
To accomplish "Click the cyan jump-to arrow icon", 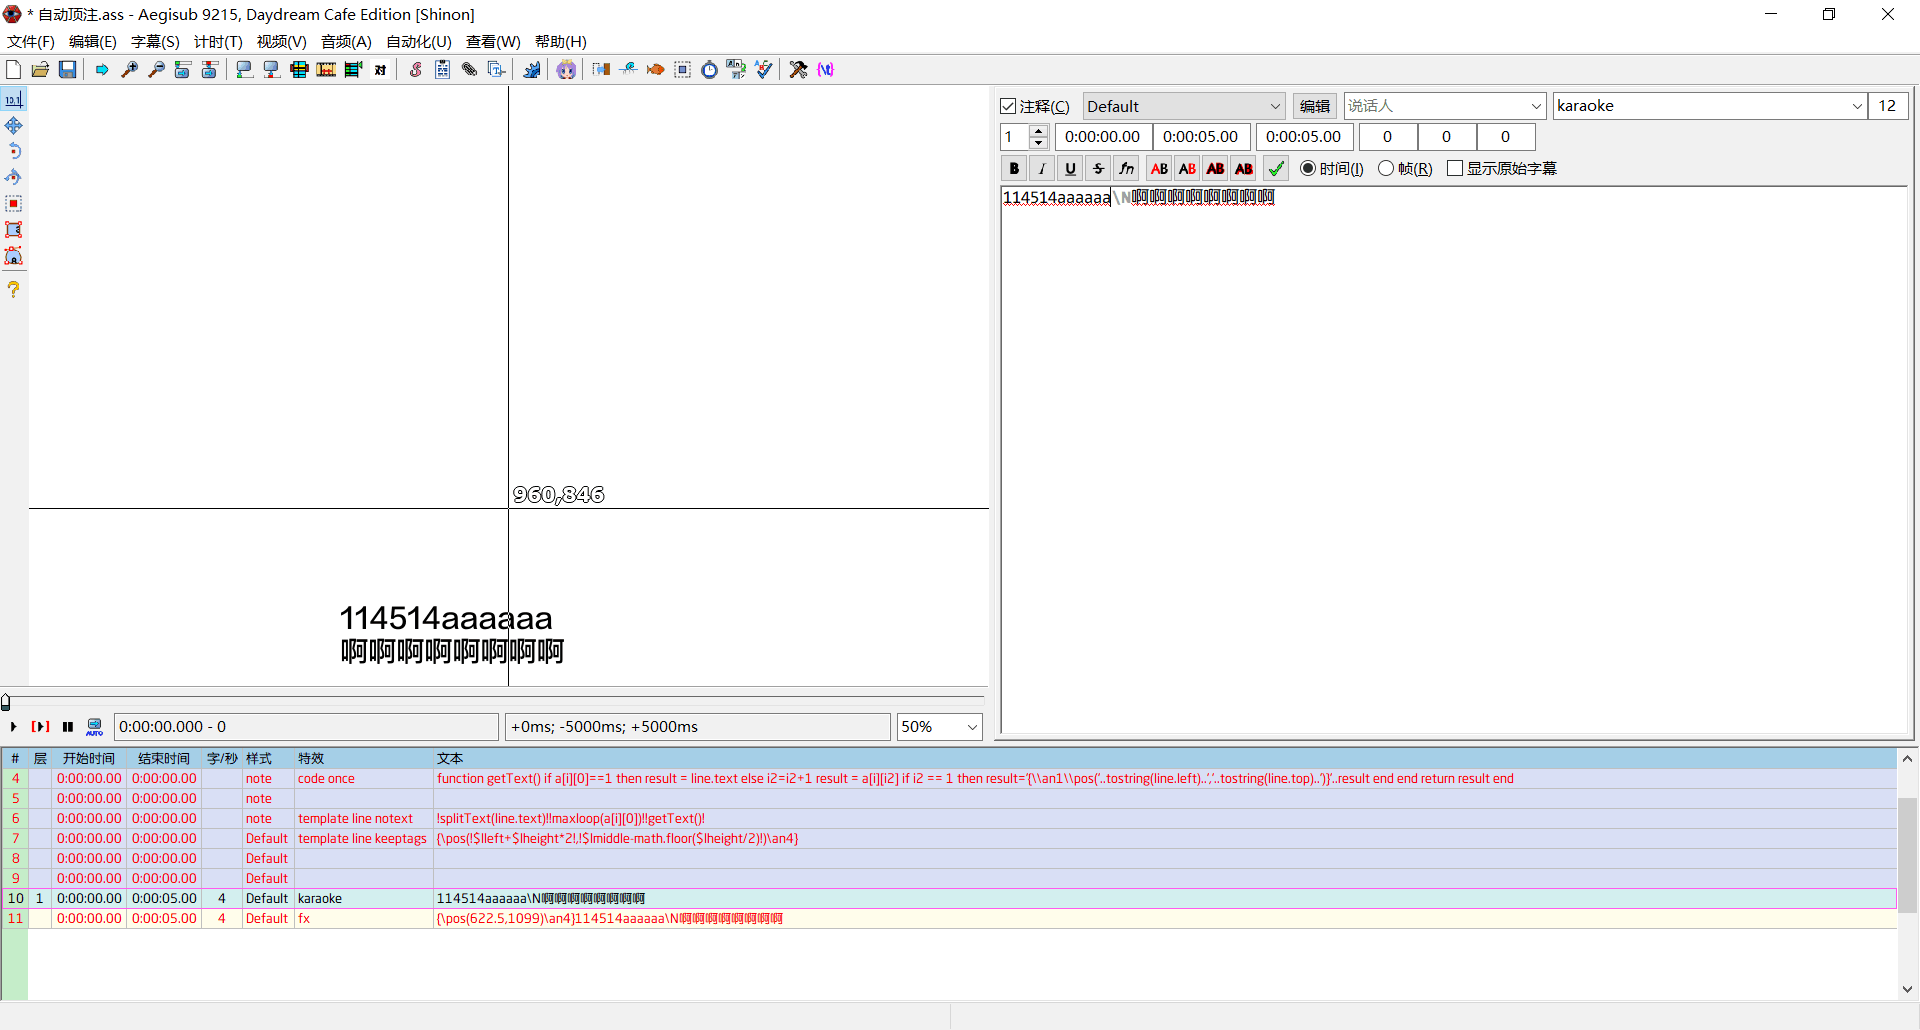I will pos(102,69).
